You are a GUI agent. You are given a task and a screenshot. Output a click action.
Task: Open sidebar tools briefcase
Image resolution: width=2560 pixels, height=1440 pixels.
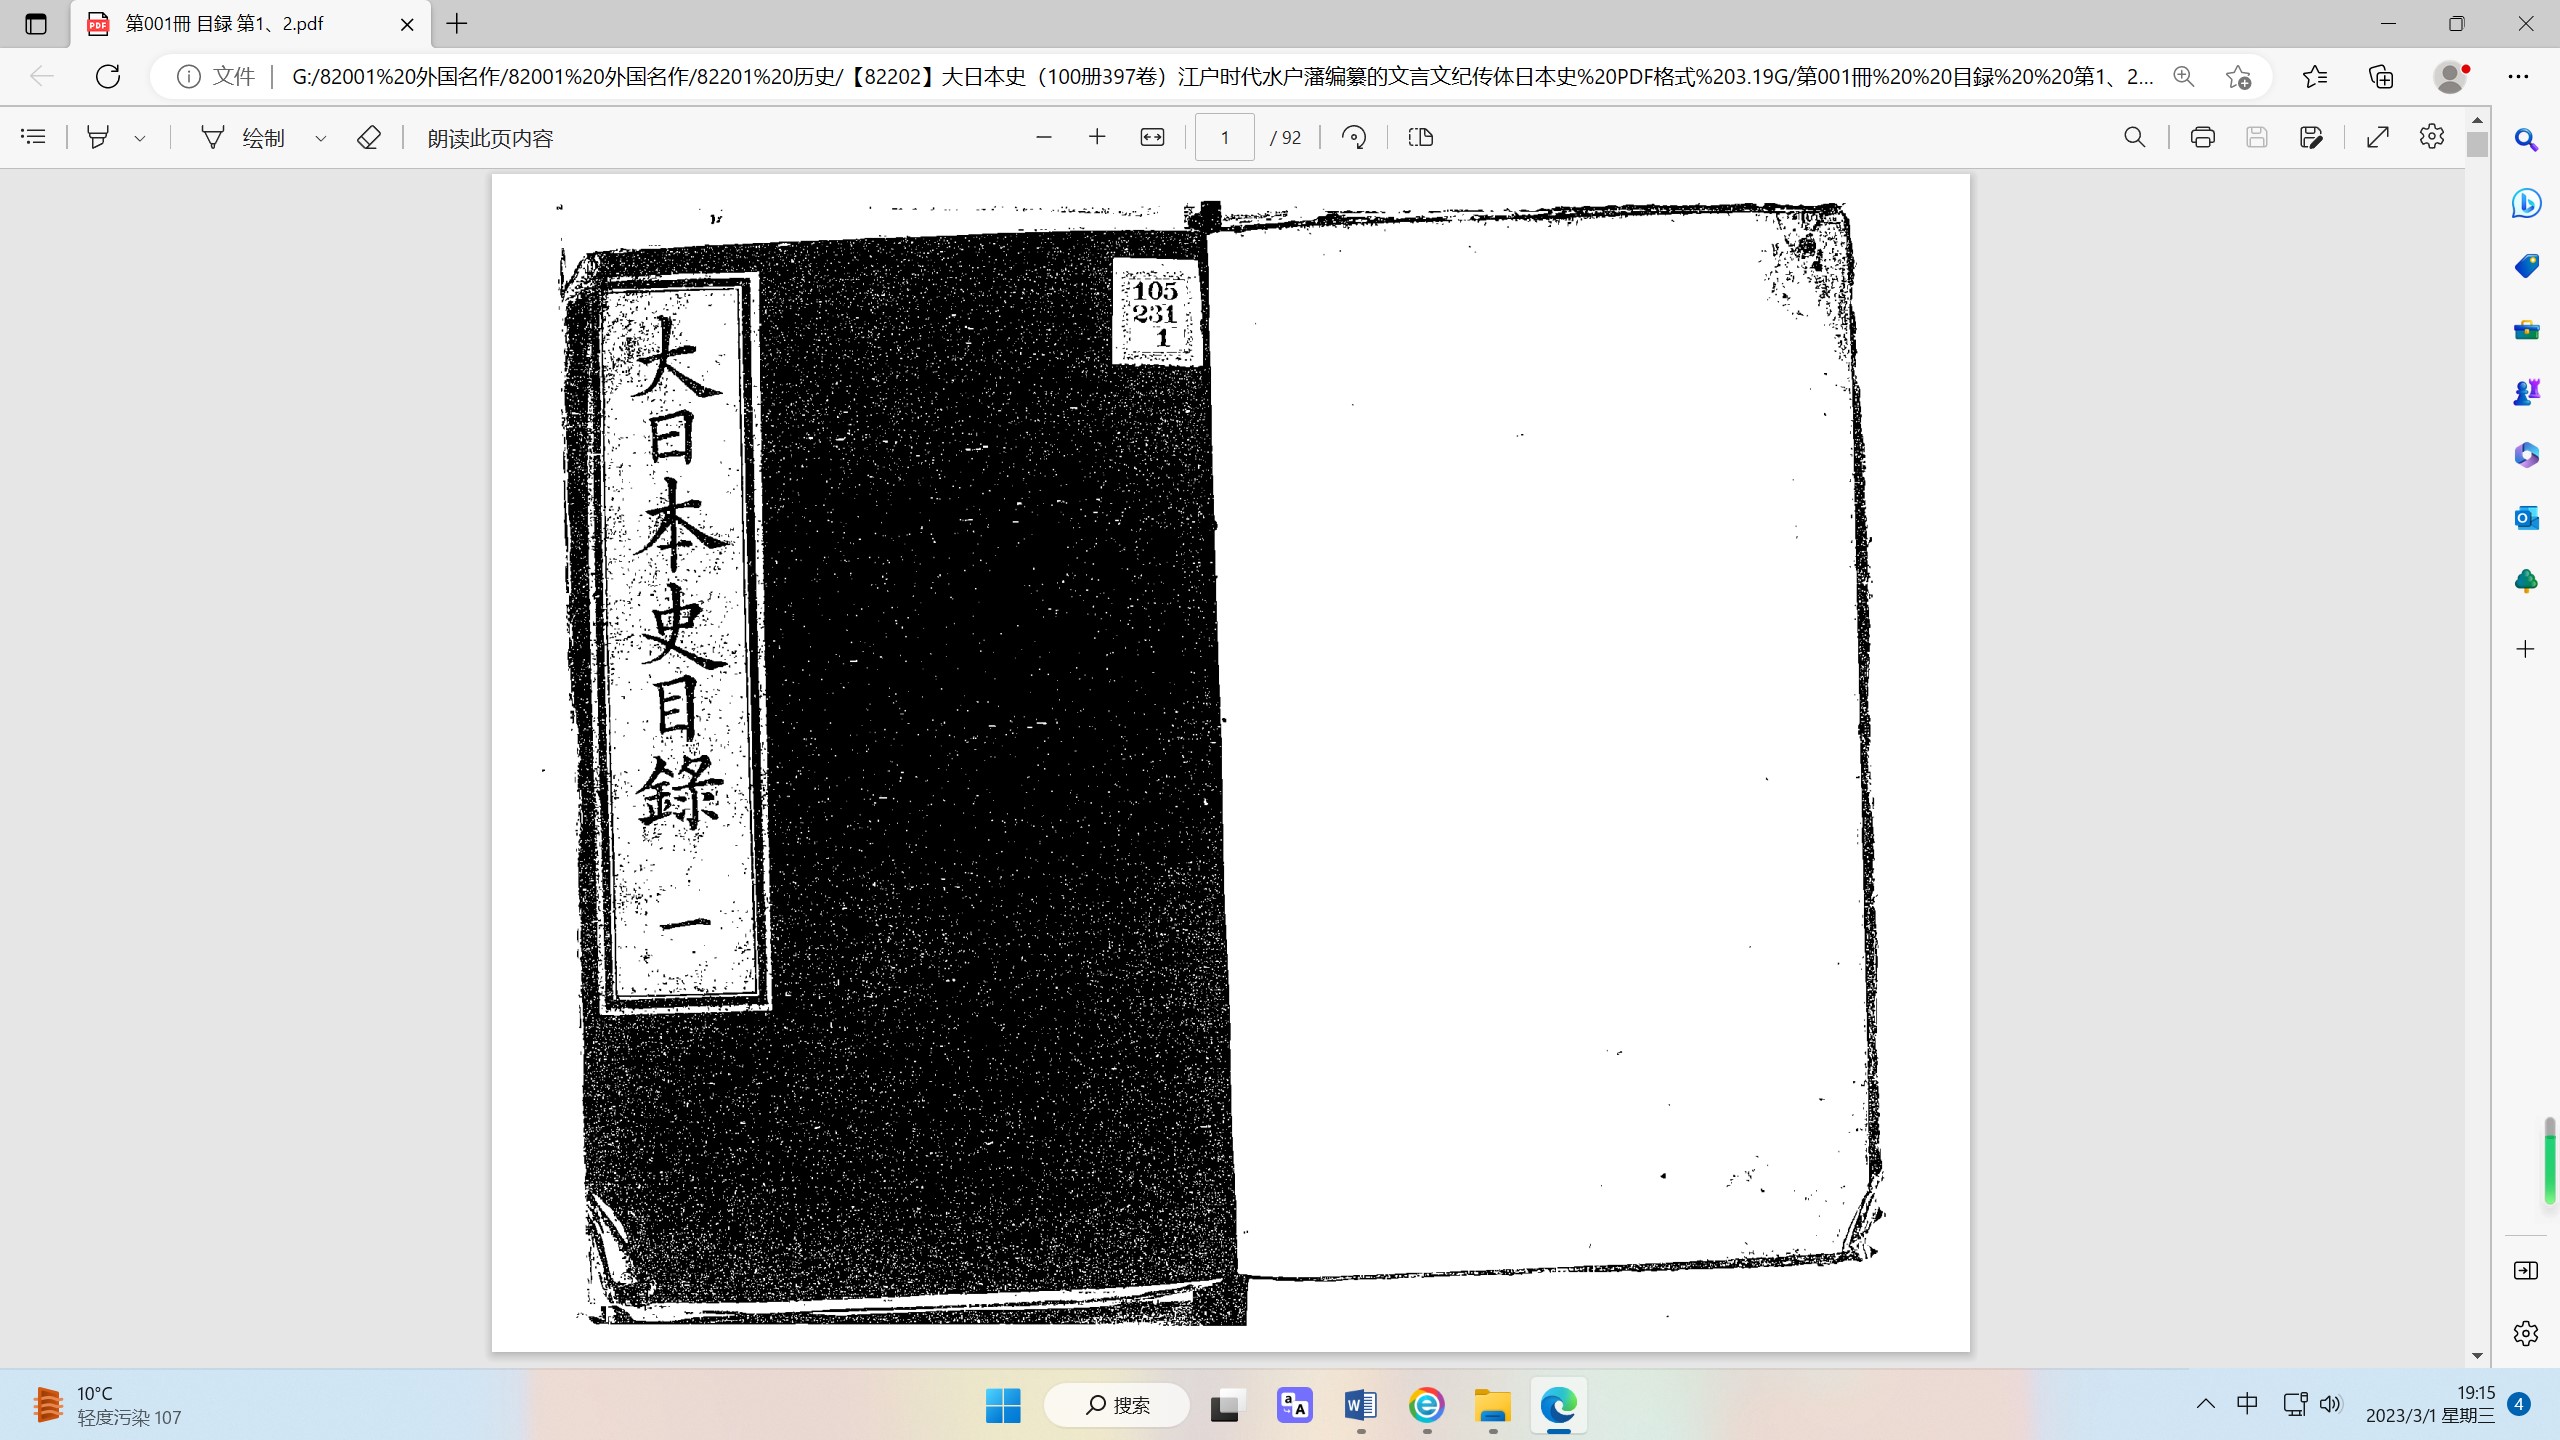[x=2526, y=330]
